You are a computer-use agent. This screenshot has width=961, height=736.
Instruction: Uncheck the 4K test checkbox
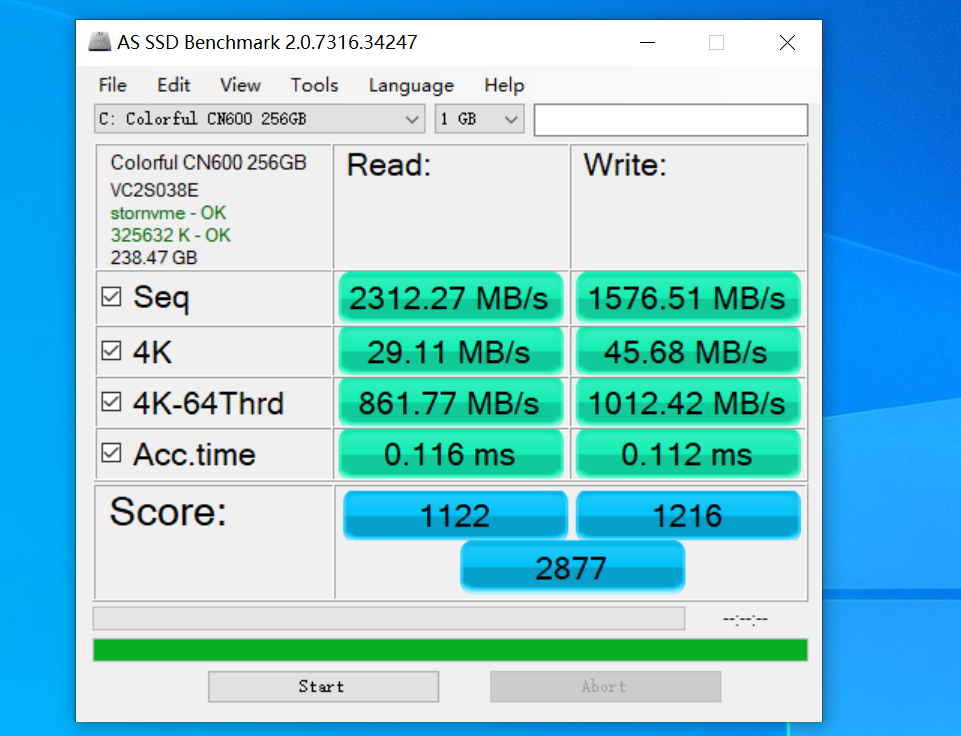click(112, 351)
